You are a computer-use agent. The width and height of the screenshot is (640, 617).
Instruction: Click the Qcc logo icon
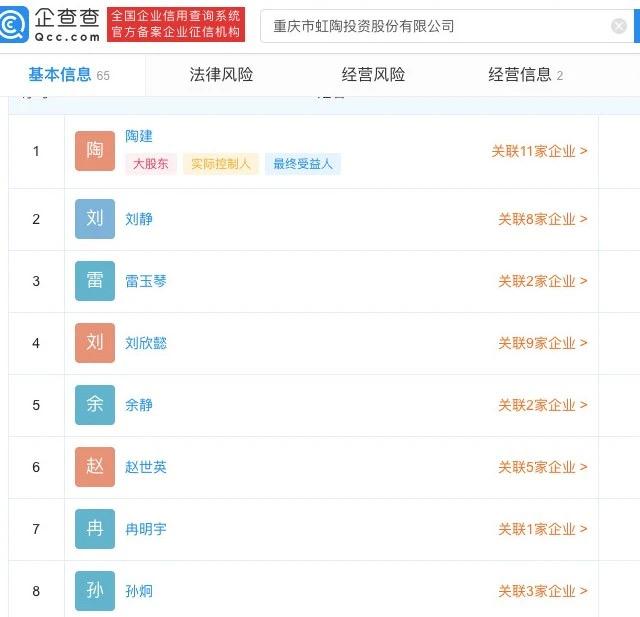pos(15,24)
